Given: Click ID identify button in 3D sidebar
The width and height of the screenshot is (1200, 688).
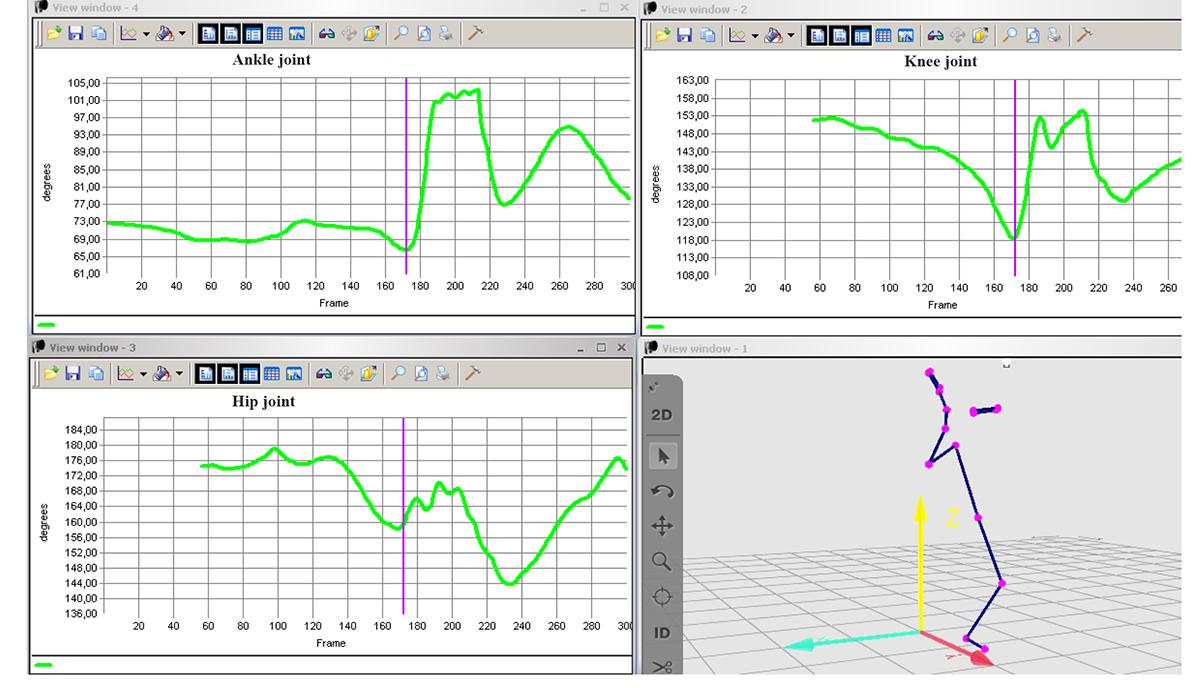Looking at the screenshot, I should [661, 633].
